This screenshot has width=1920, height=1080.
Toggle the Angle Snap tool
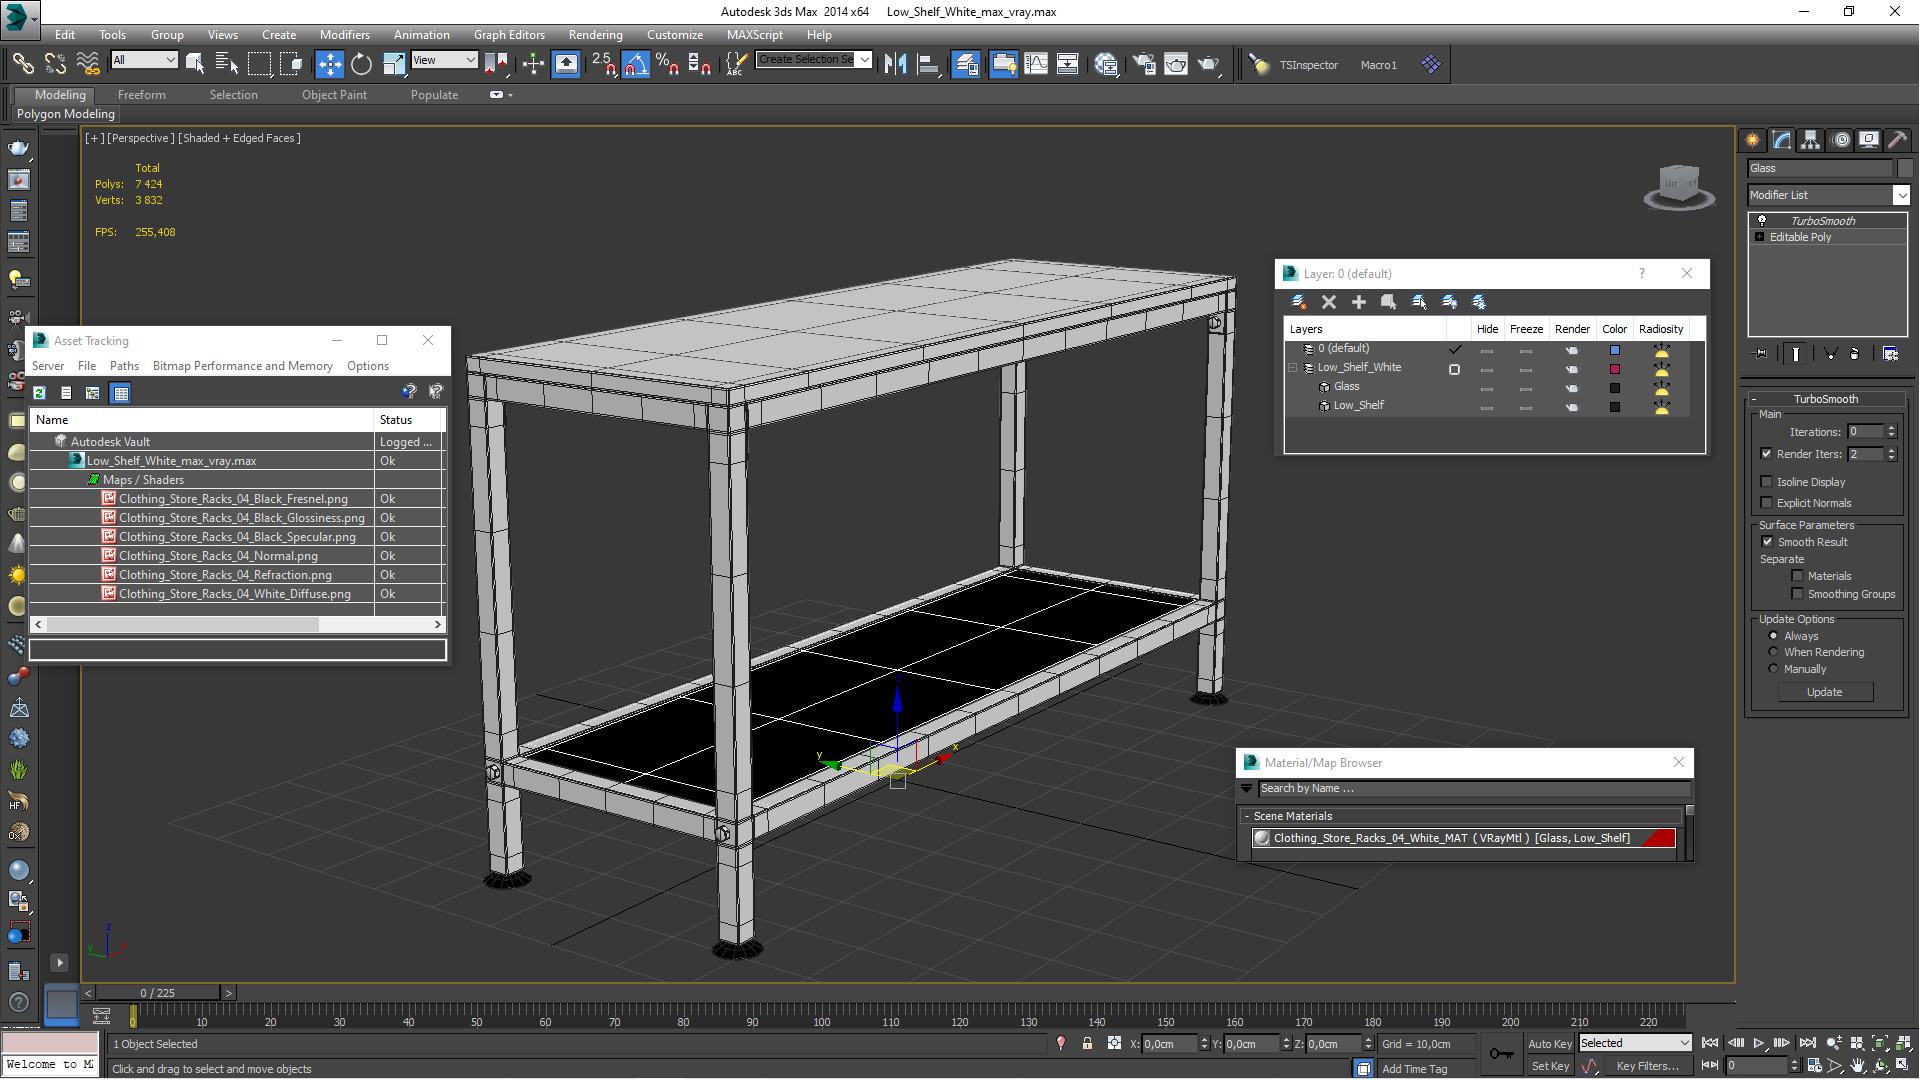tap(636, 64)
